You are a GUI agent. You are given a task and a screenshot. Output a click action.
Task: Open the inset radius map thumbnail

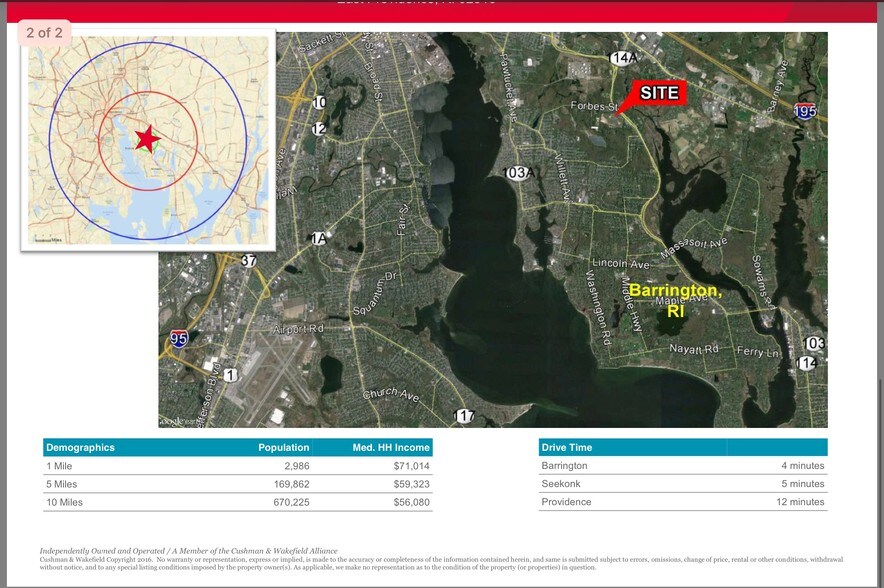147,140
